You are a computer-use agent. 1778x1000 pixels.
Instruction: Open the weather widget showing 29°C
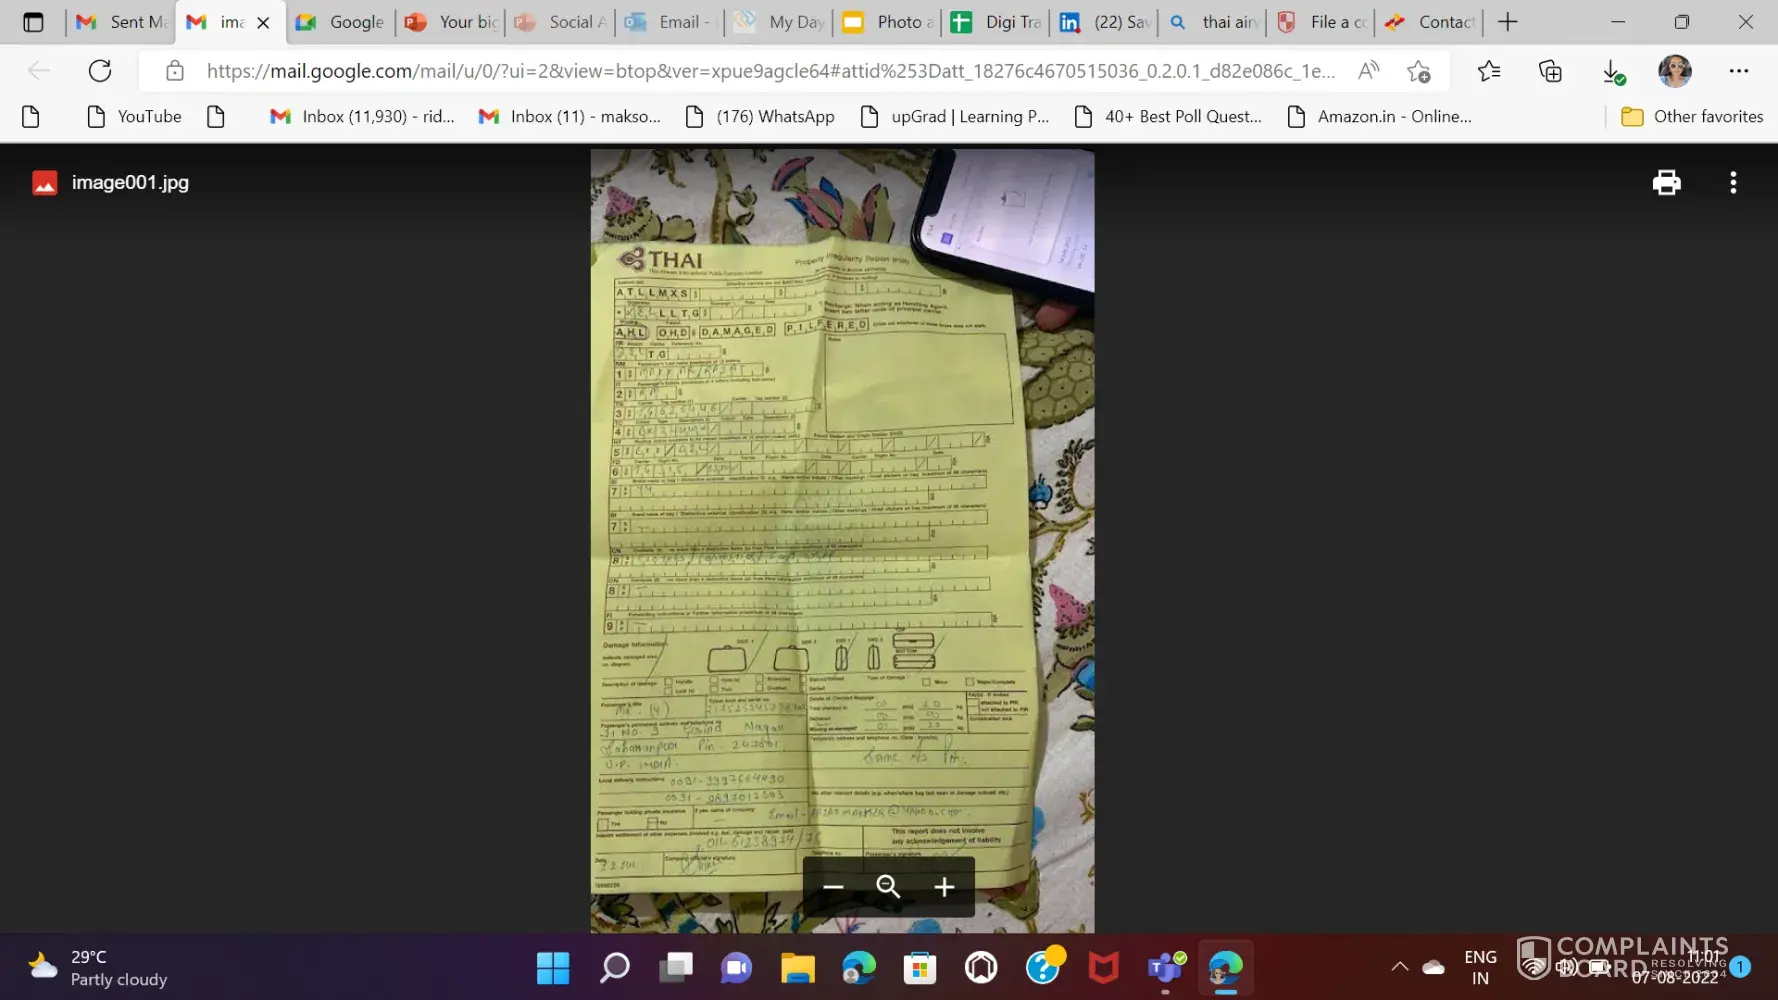pos(98,968)
